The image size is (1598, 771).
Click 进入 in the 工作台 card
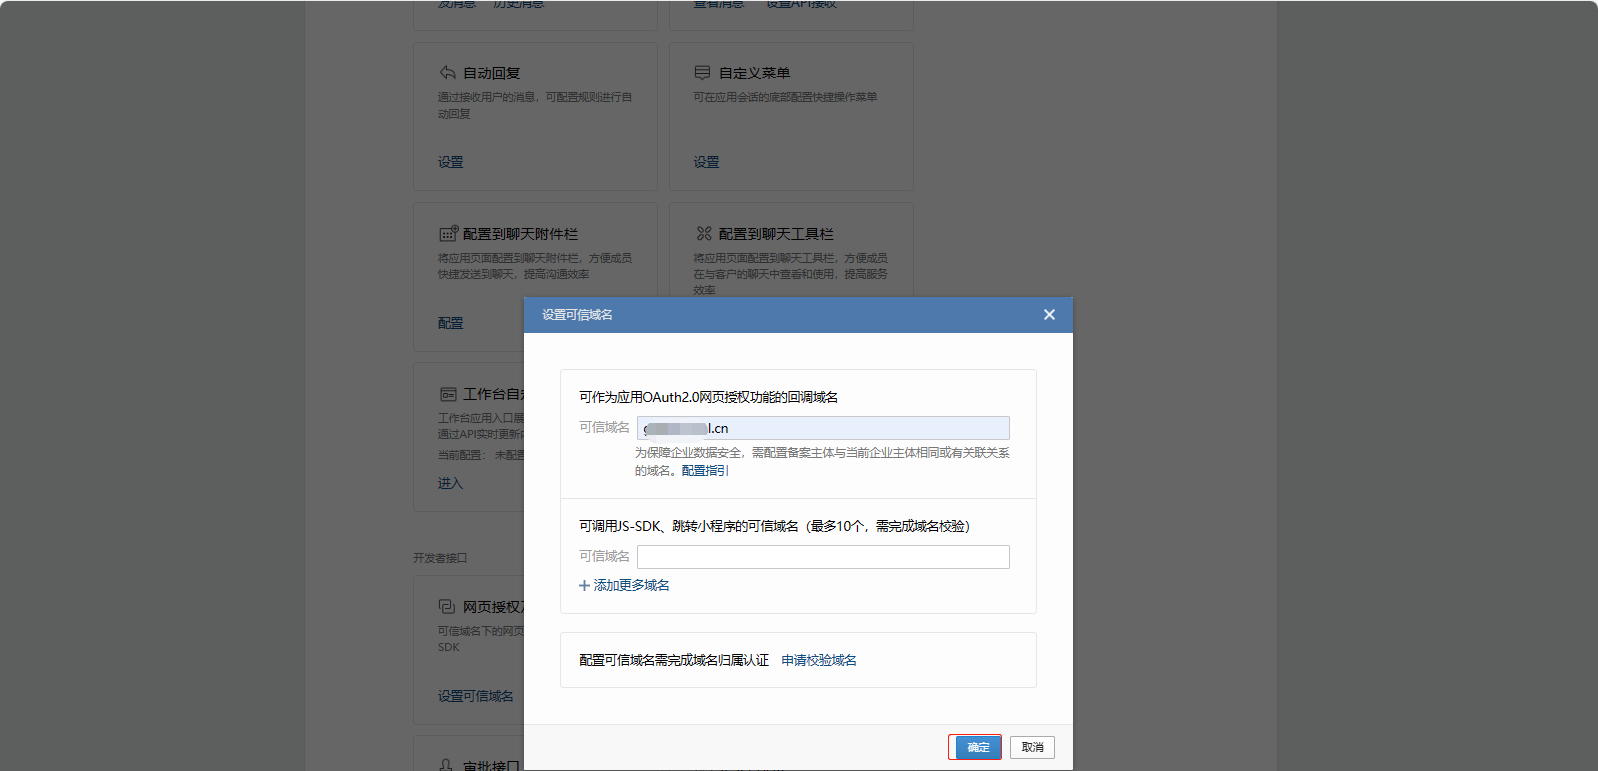coord(450,483)
